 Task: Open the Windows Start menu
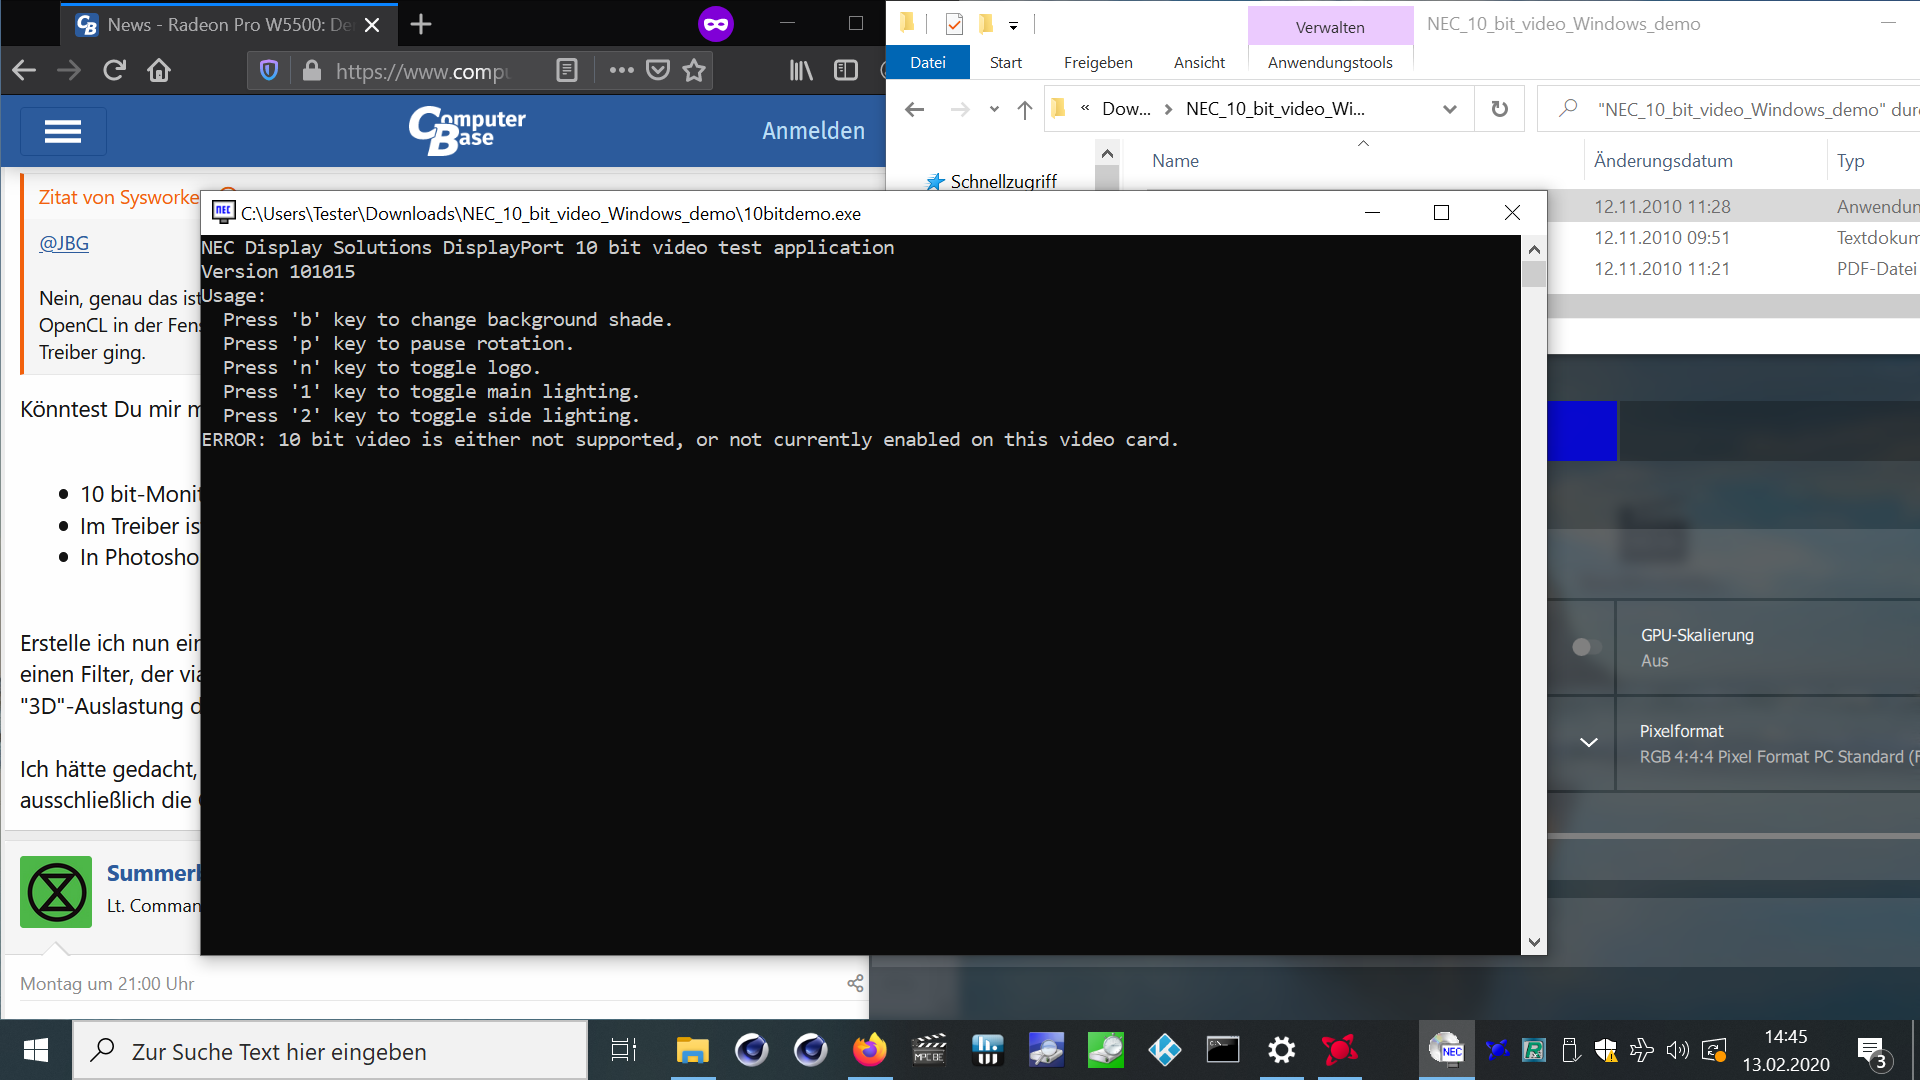(36, 1050)
